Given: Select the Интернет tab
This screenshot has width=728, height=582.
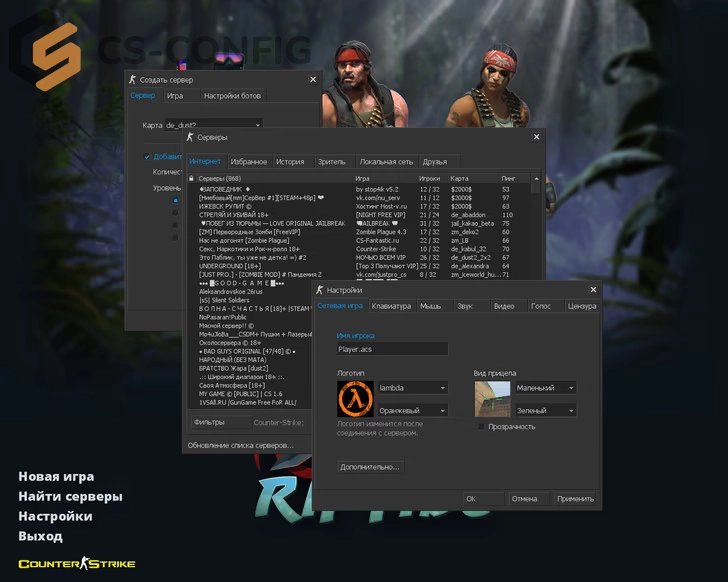Looking at the screenshot, I should pyautogui.click(x=205, y=161).
